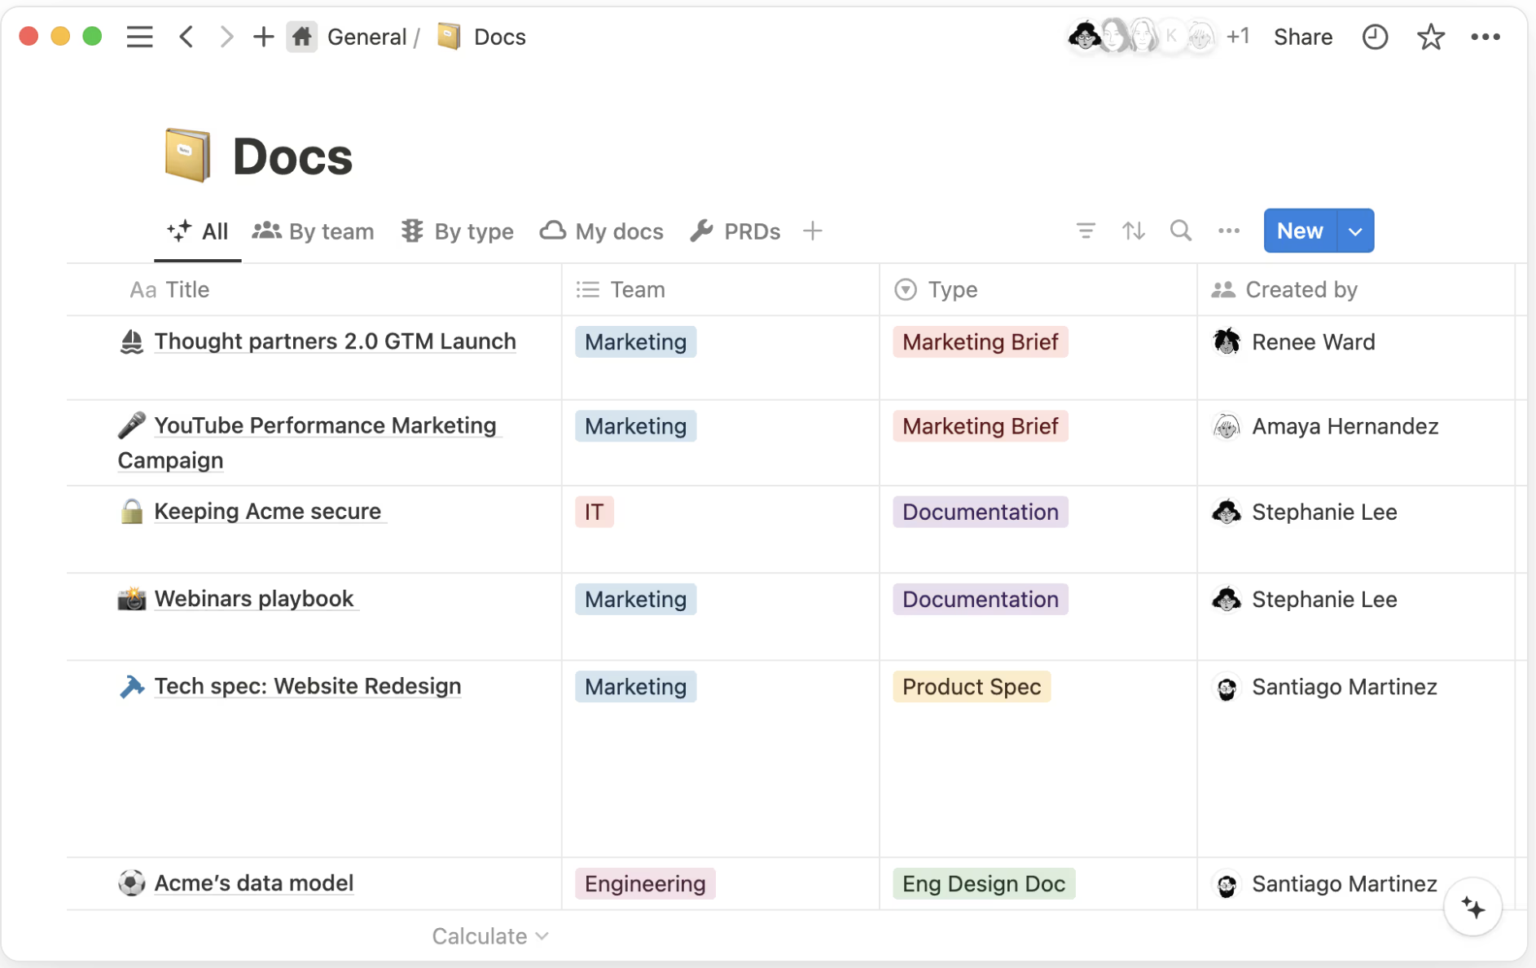
Task: Open view options via the ellipsis icon
Action: 1228,230
